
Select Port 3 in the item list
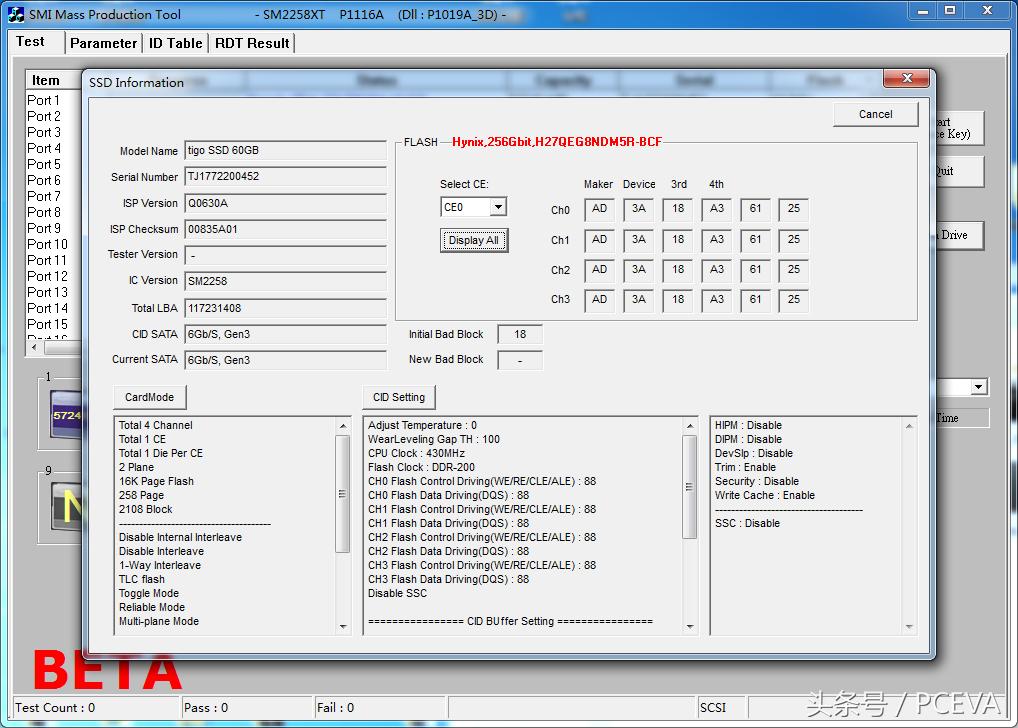point(44,132)
